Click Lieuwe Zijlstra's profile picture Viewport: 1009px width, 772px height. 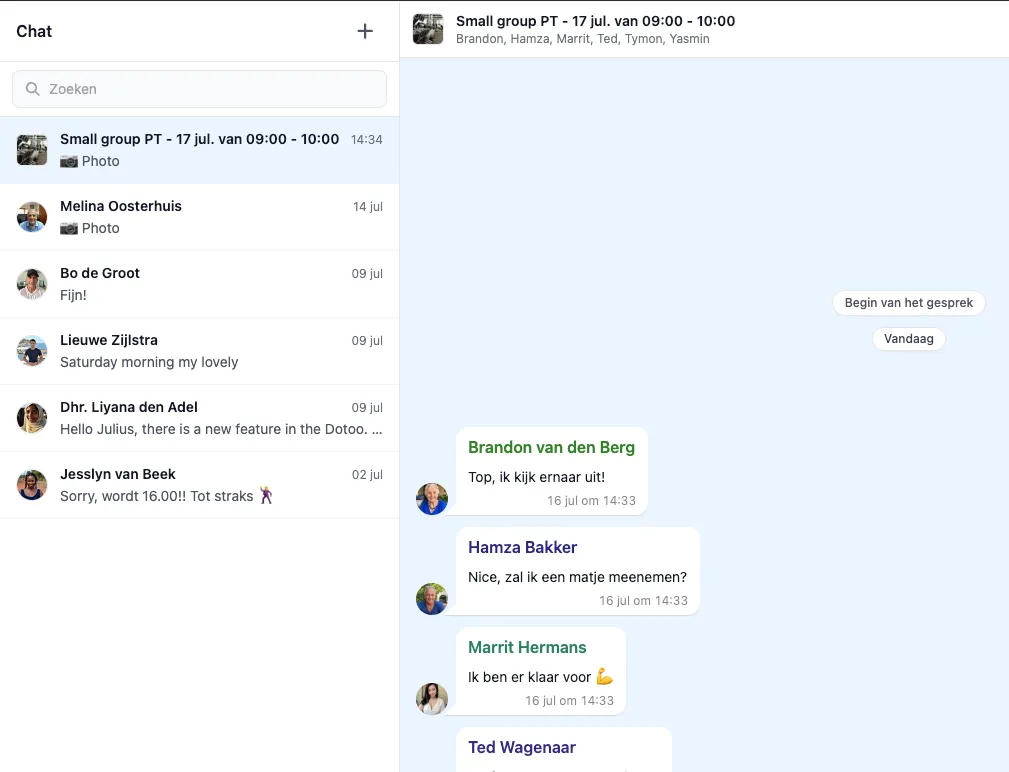point(32,351)
